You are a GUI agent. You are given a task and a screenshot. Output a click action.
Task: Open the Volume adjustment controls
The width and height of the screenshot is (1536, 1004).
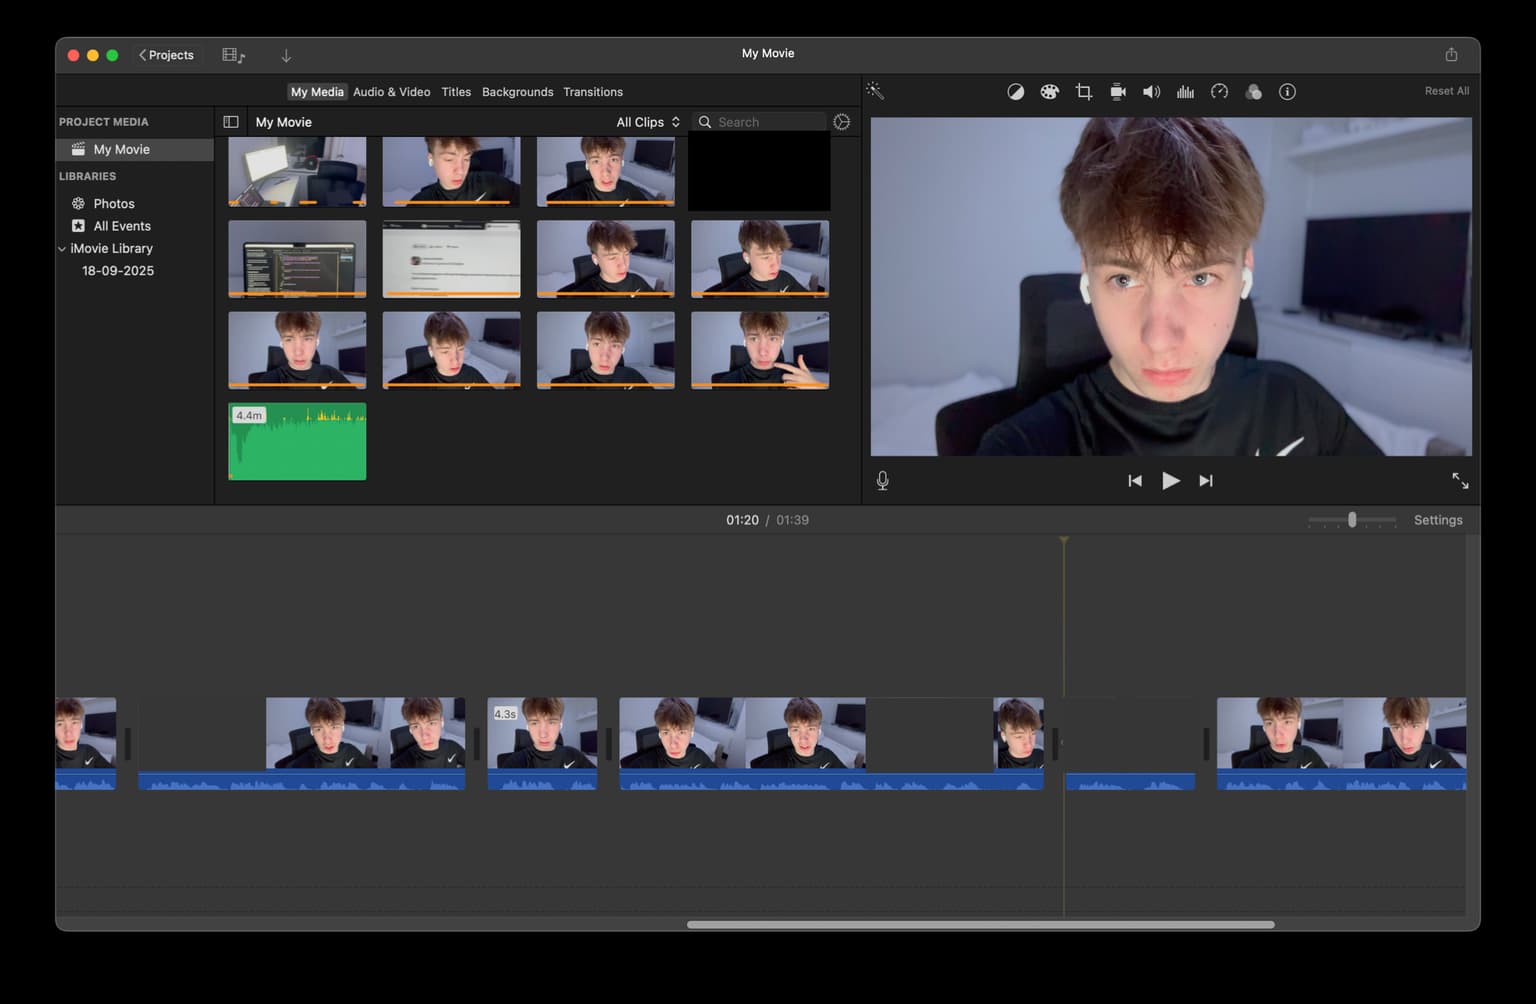(x=1151, y=92)
